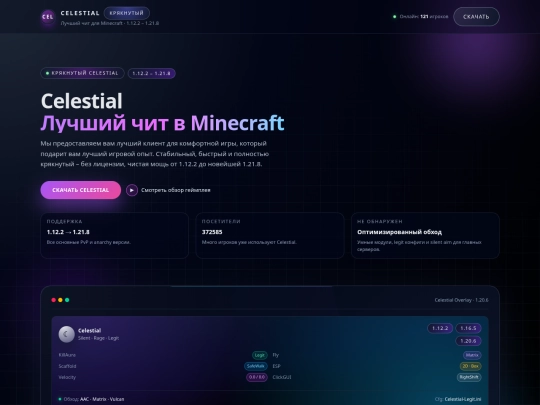Click the Velocity module label
This screenshot has height=405, width=540.
pos(67,377)
